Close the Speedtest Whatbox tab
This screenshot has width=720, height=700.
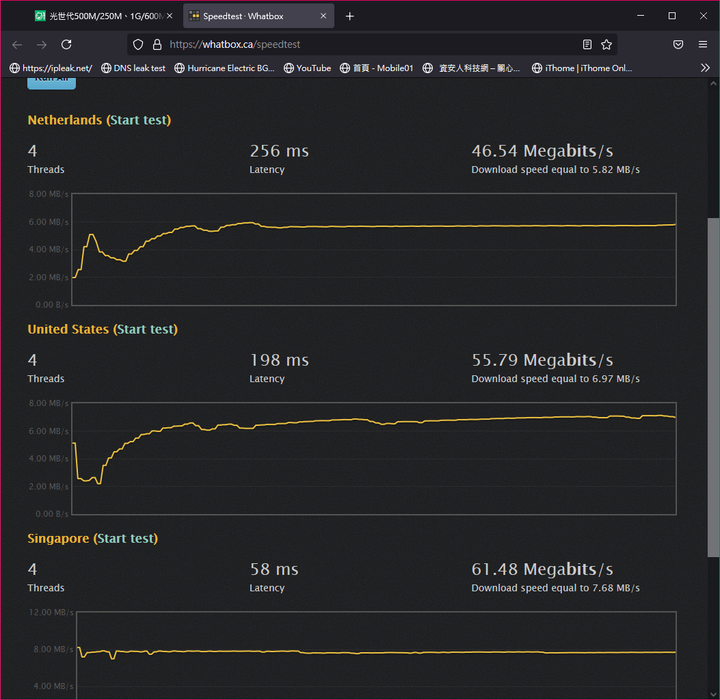click(322, 16)
